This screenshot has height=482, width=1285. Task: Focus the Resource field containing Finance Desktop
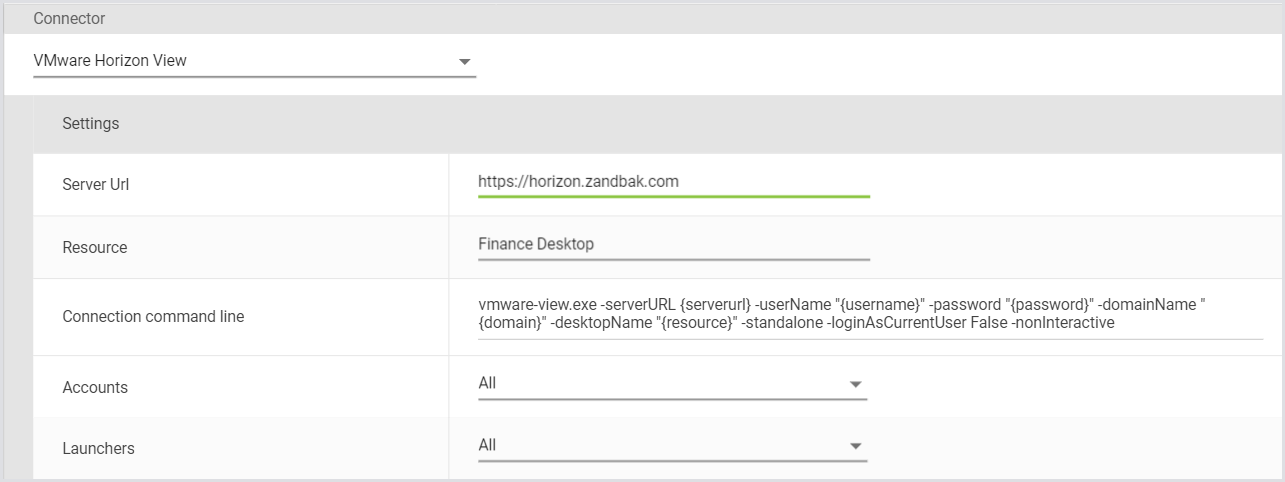(673, 245)
